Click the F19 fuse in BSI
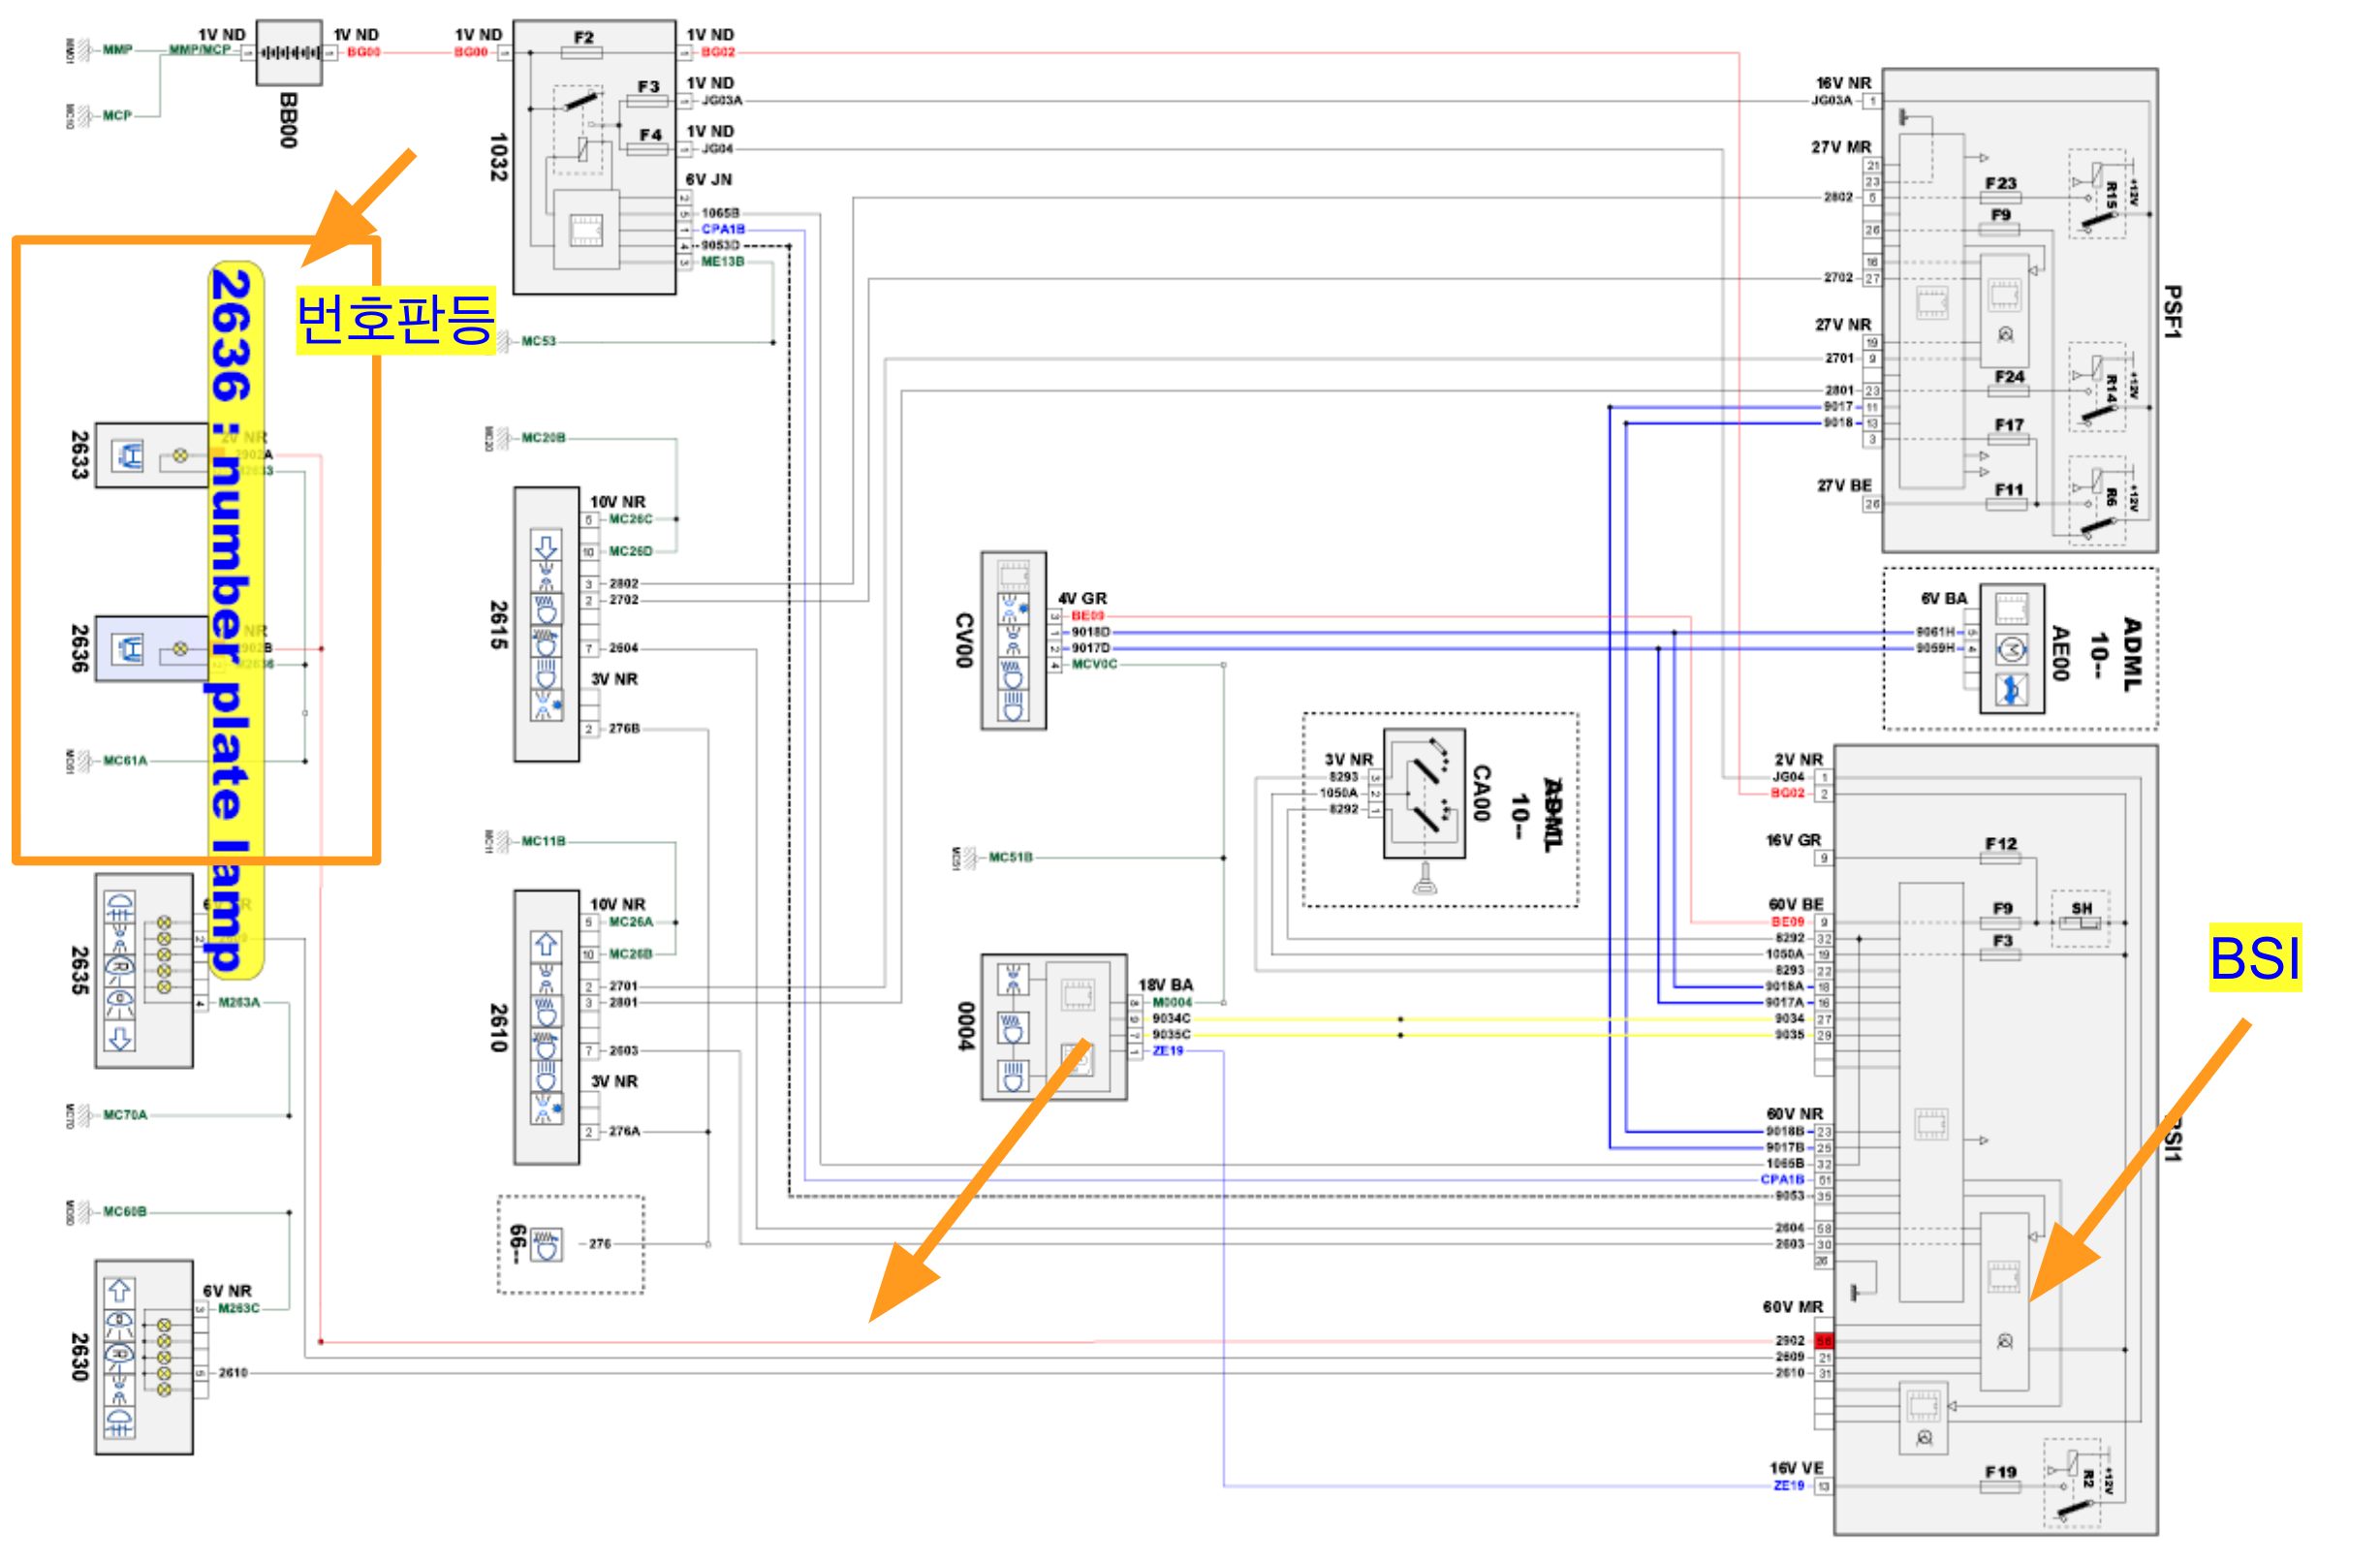The height and width of the screenshot is (1562, 2380). (x=2000, y=1486)
